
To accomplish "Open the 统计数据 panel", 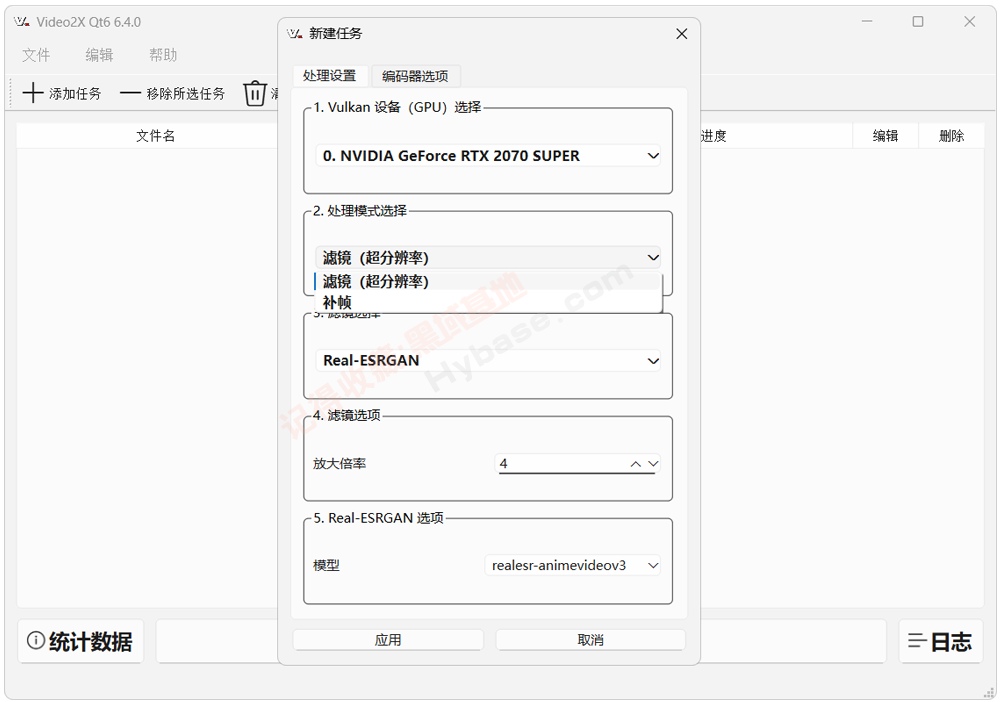I will pyautogui.click(x=81, y=641).
